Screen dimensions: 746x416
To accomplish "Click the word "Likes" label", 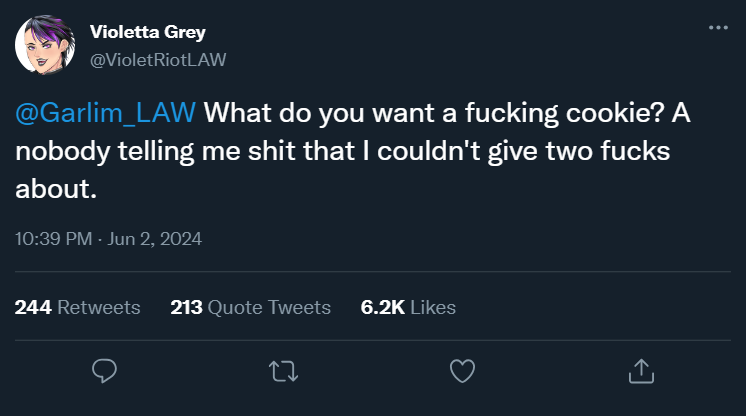I will point(433,307).
